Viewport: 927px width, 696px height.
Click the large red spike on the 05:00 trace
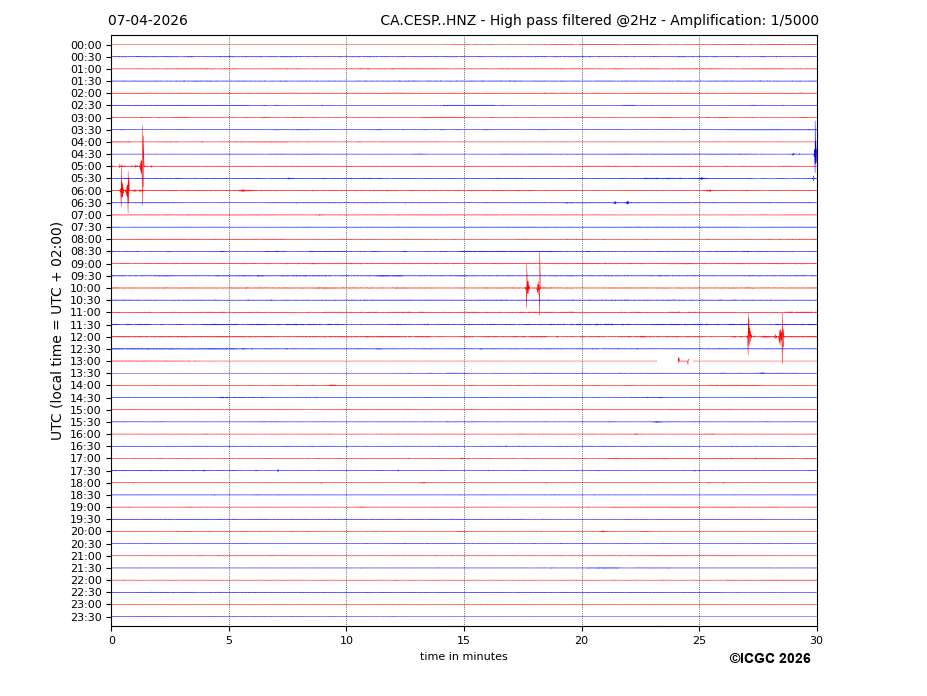click(x=142, y=165)
